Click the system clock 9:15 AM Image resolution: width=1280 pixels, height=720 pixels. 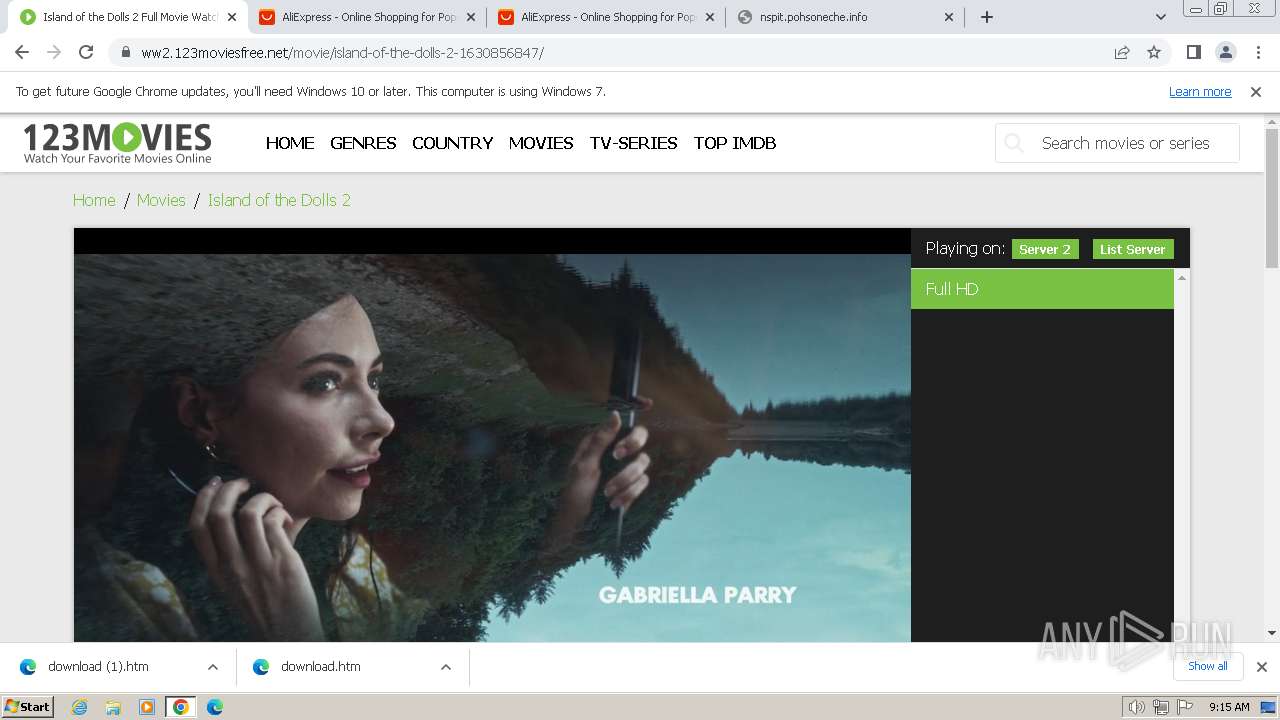(x=1229, y=707)
